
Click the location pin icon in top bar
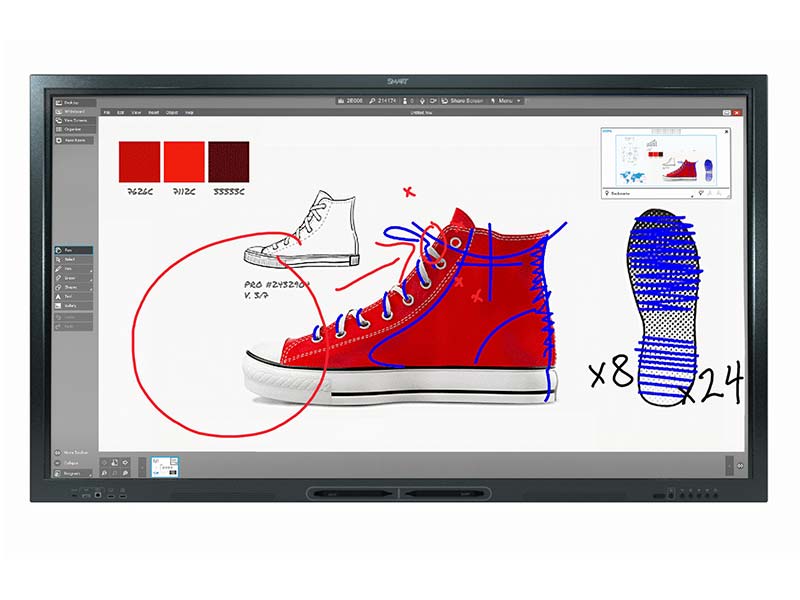(x=422, y=101)
